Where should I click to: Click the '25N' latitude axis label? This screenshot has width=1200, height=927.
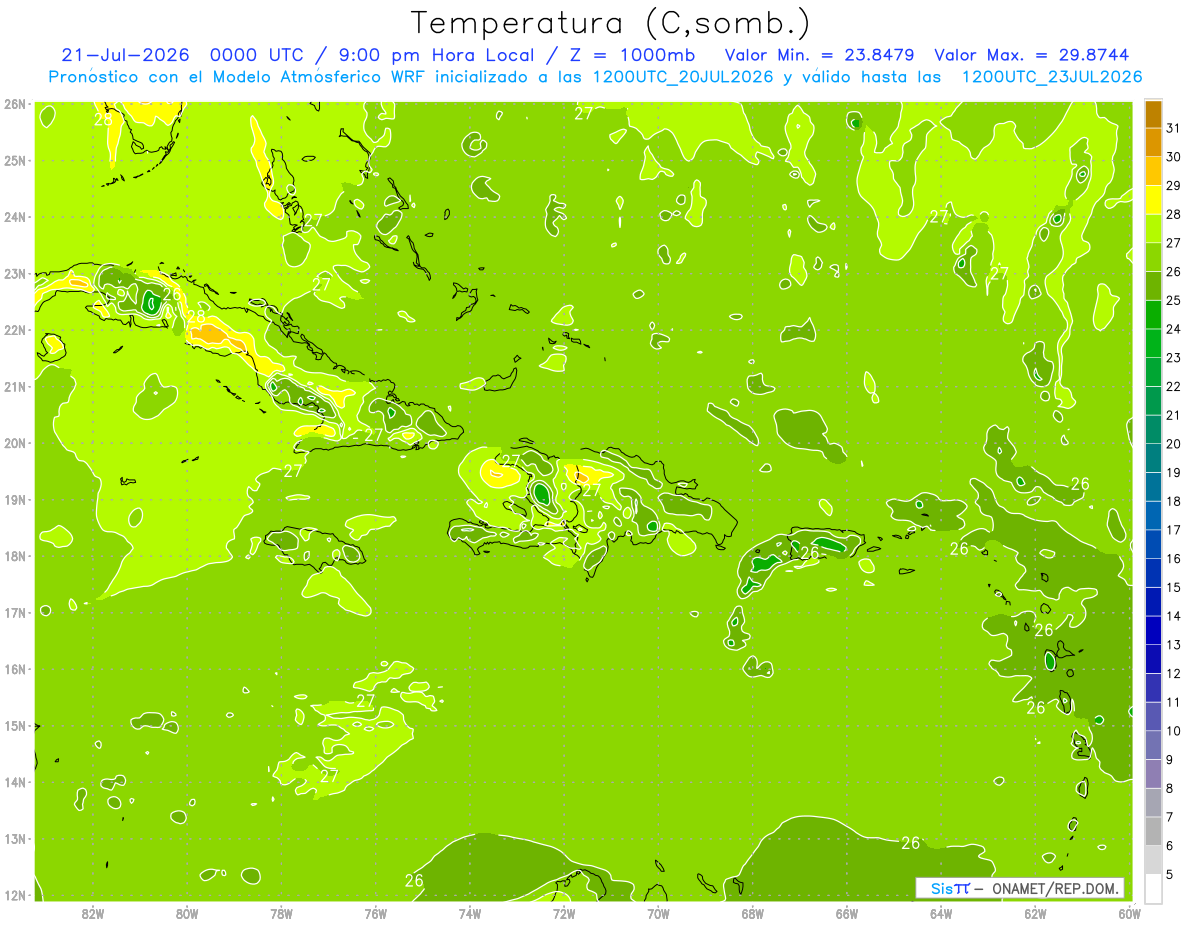(x=15, y=160)
